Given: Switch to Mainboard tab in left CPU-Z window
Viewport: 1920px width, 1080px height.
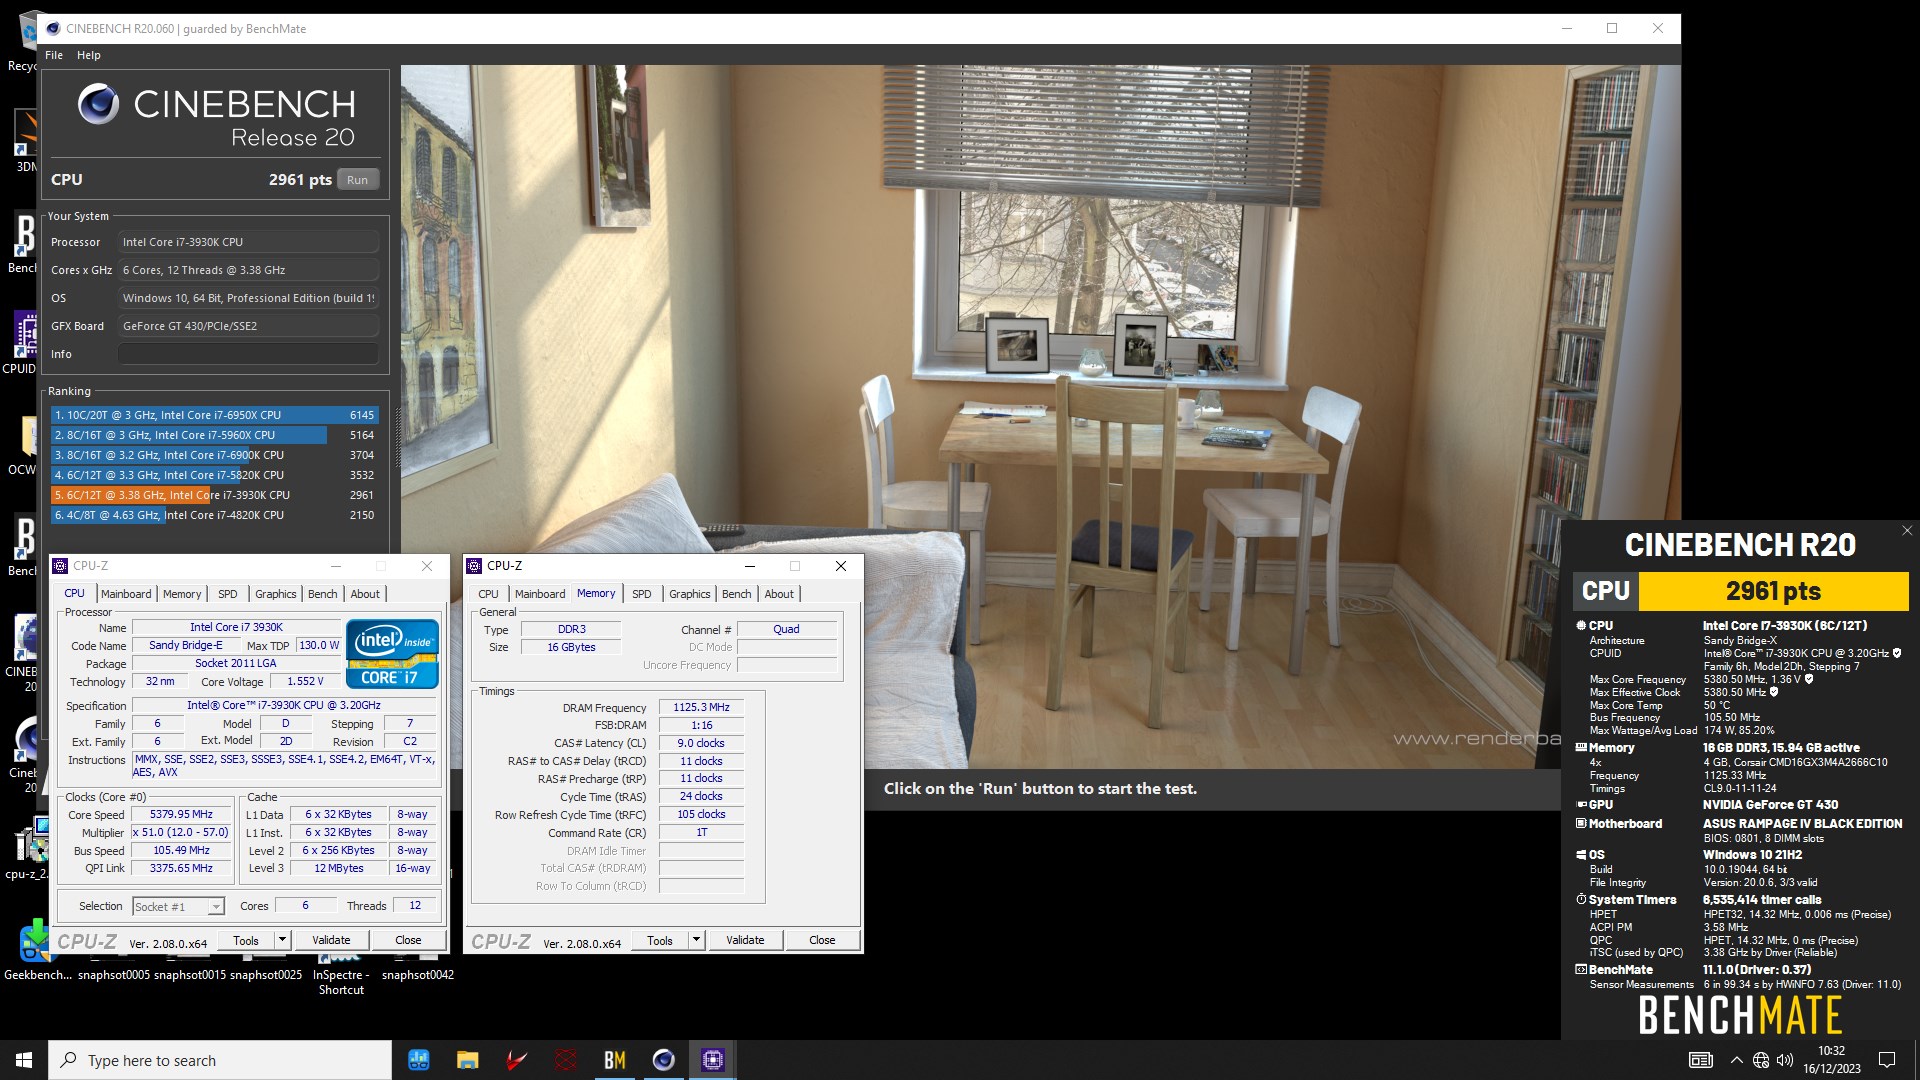Looking at the screenshot, I should pyautogui.click(x=126, y=594).
